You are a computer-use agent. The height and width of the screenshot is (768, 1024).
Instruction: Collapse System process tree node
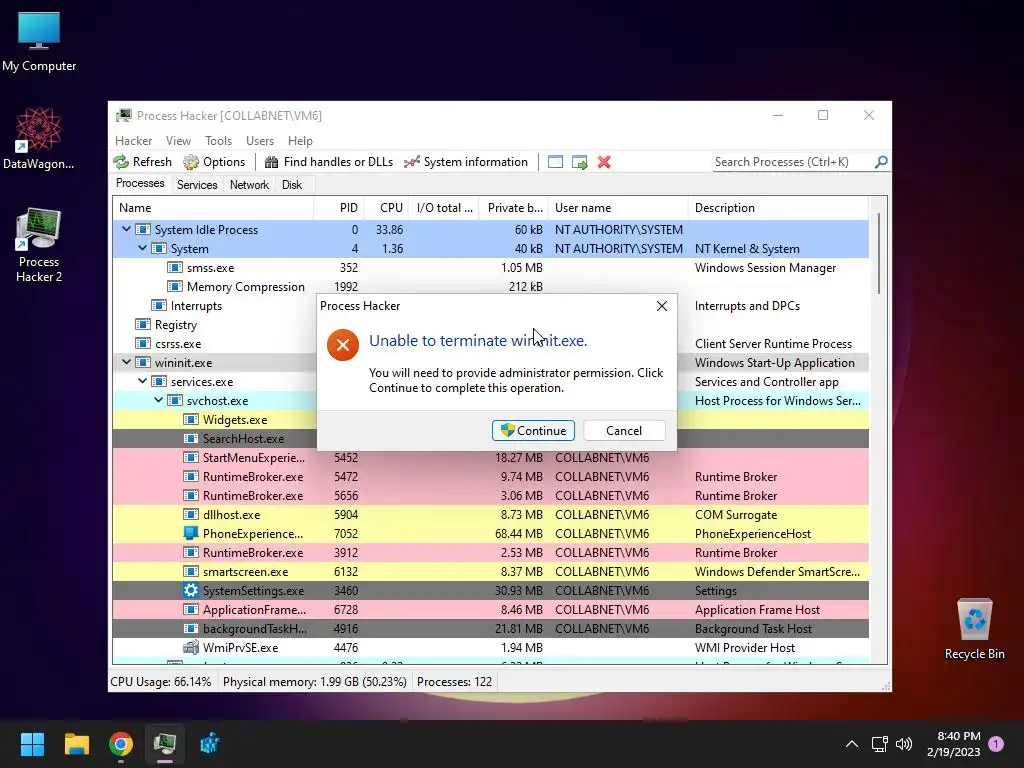point(142,248)
